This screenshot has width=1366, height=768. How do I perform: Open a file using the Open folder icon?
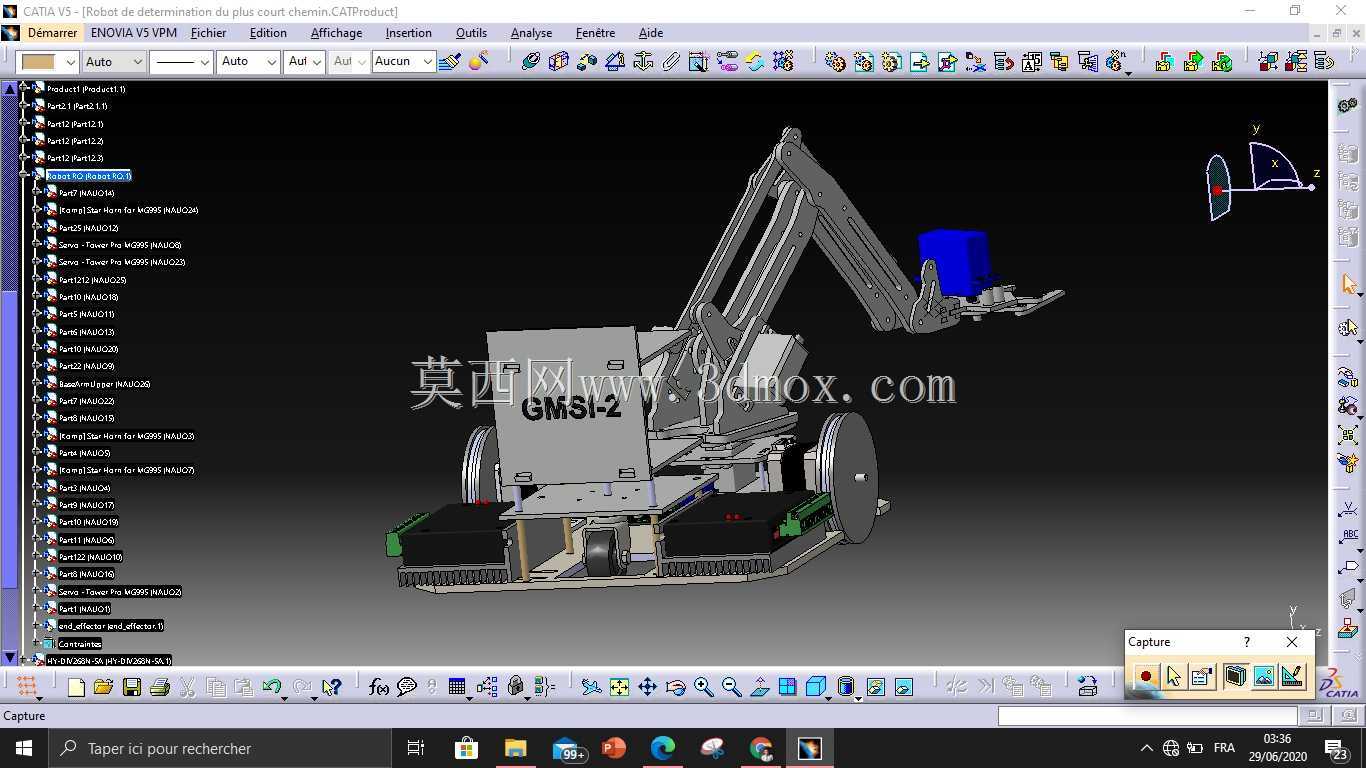pyautogui.click(x=103, y=687)
